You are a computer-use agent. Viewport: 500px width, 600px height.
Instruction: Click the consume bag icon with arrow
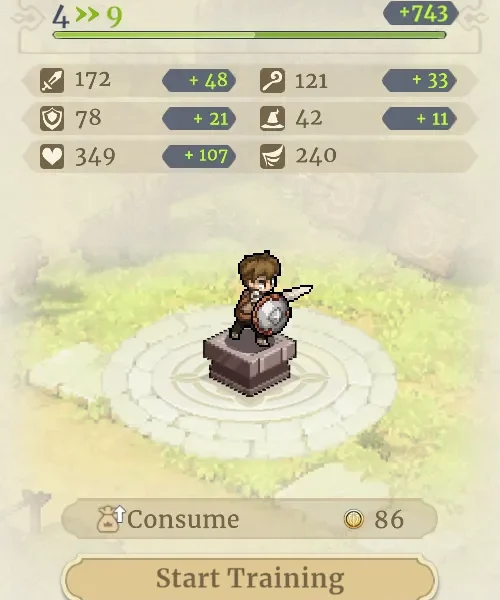[110, 519]
